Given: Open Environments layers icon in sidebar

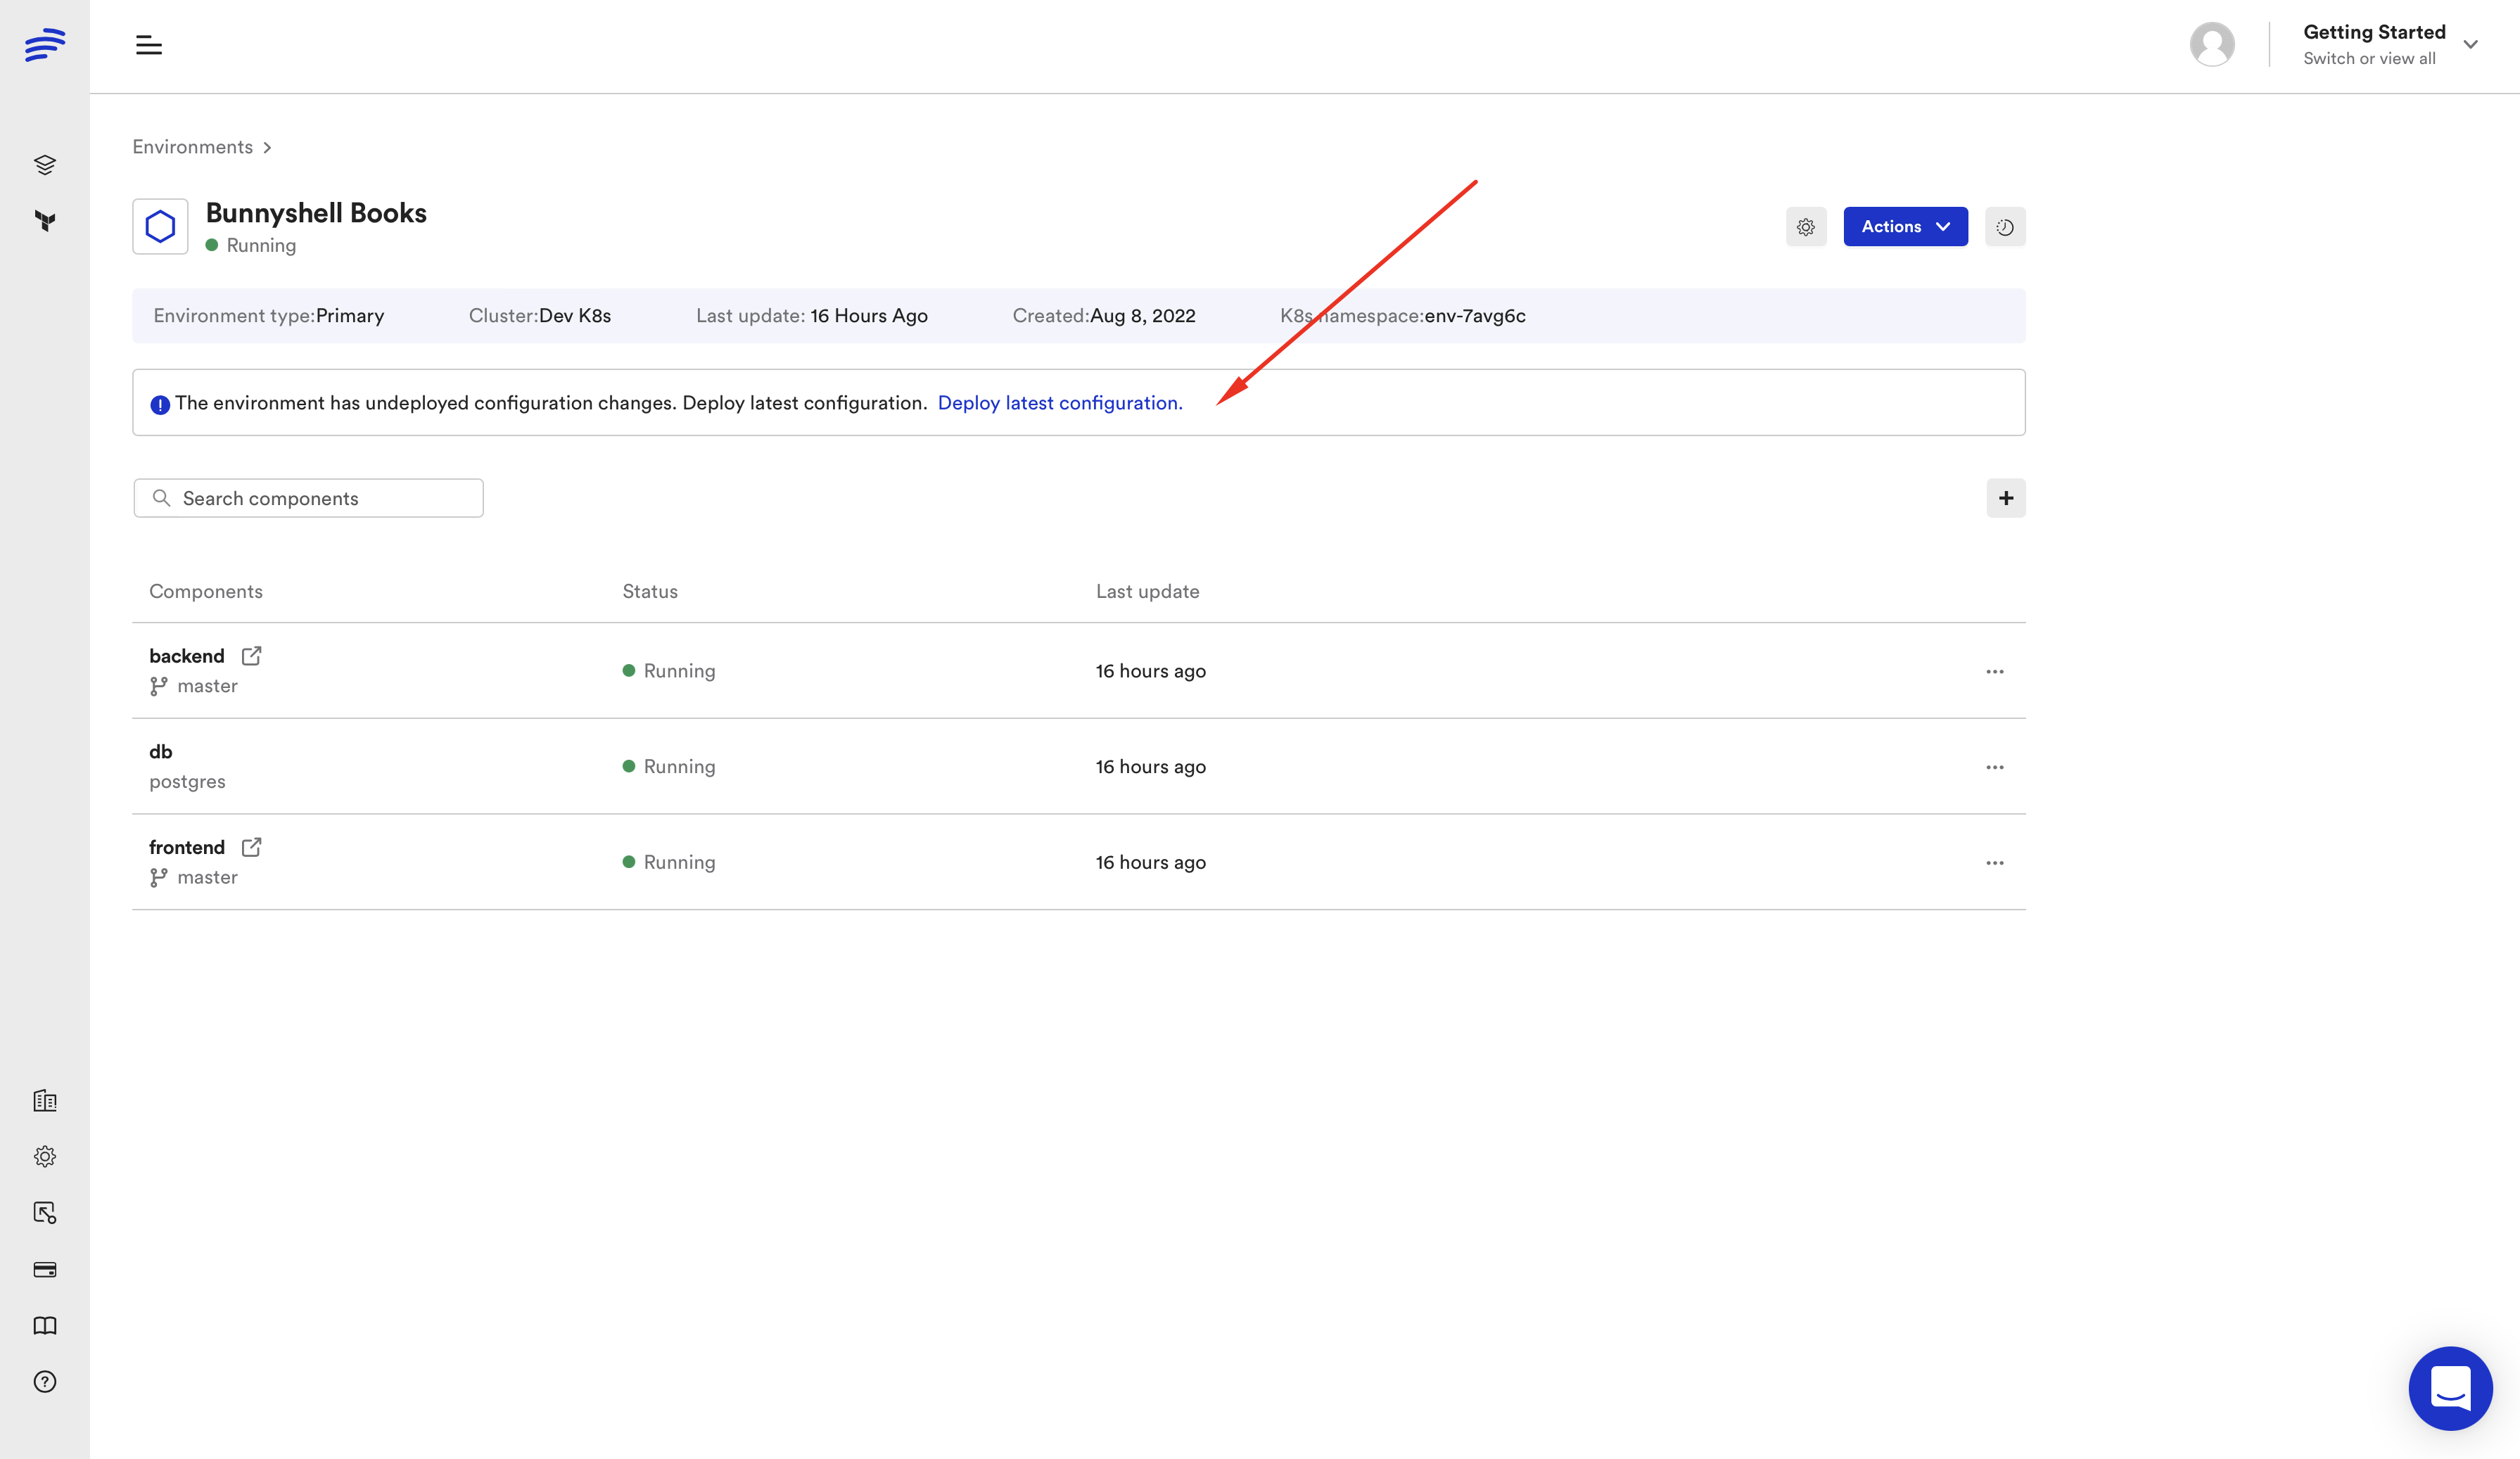Looking at the screenshot, I should point(45,164).
